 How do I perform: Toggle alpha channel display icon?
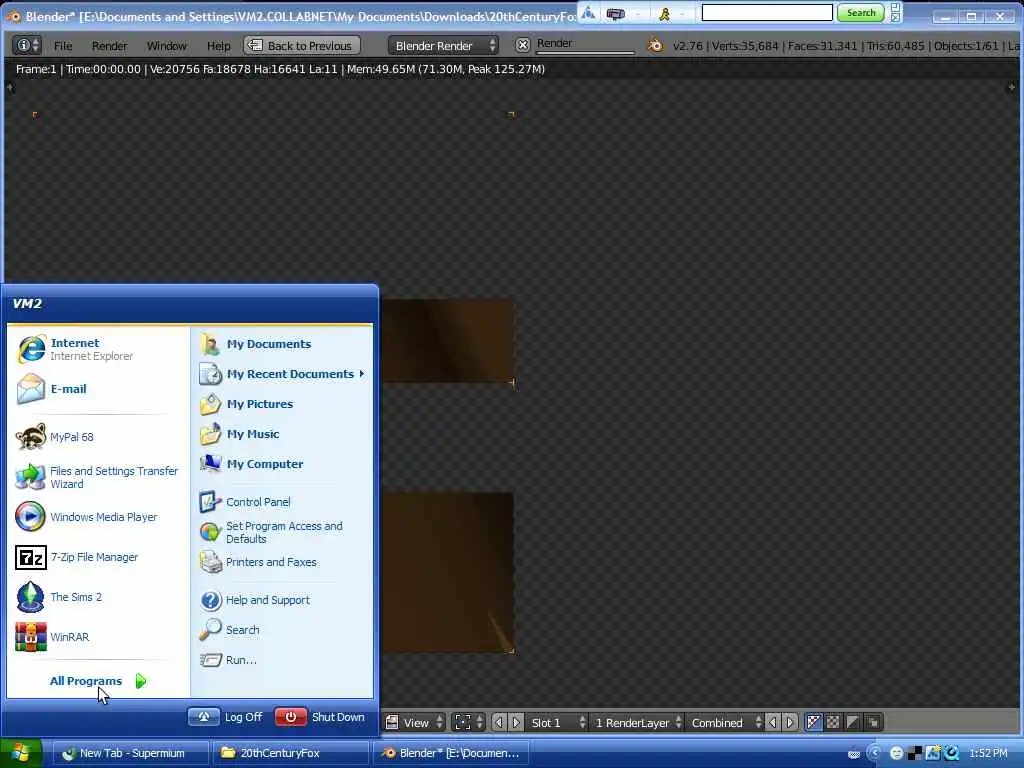853,722
